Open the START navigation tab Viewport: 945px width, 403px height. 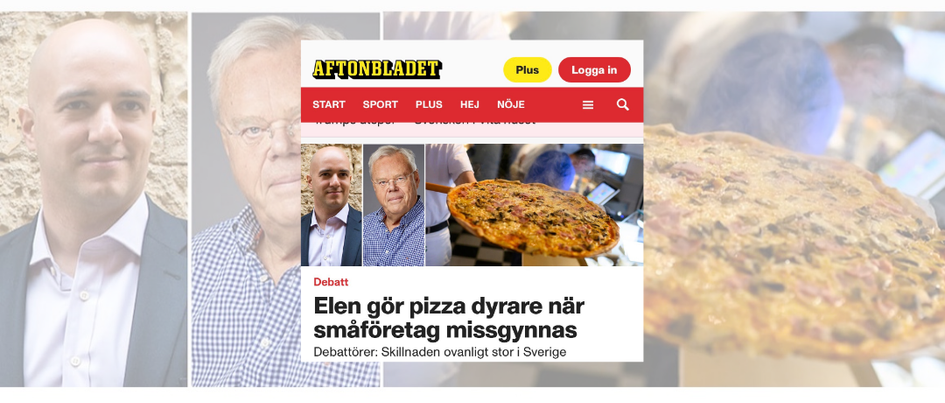pyautogui.click(x=328, y=105)
